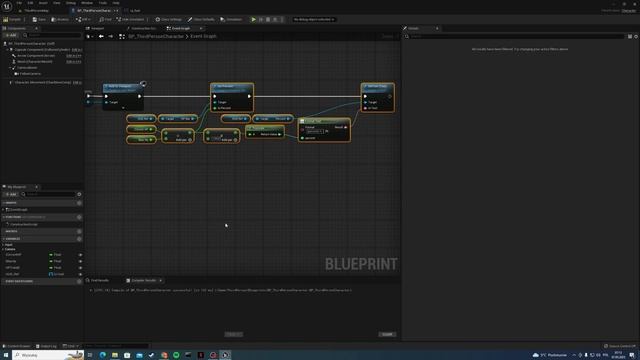The height and width of the screenshot is (360, 640).
Task: Open the debug object selector dropdown
Action: coord(313,19)
